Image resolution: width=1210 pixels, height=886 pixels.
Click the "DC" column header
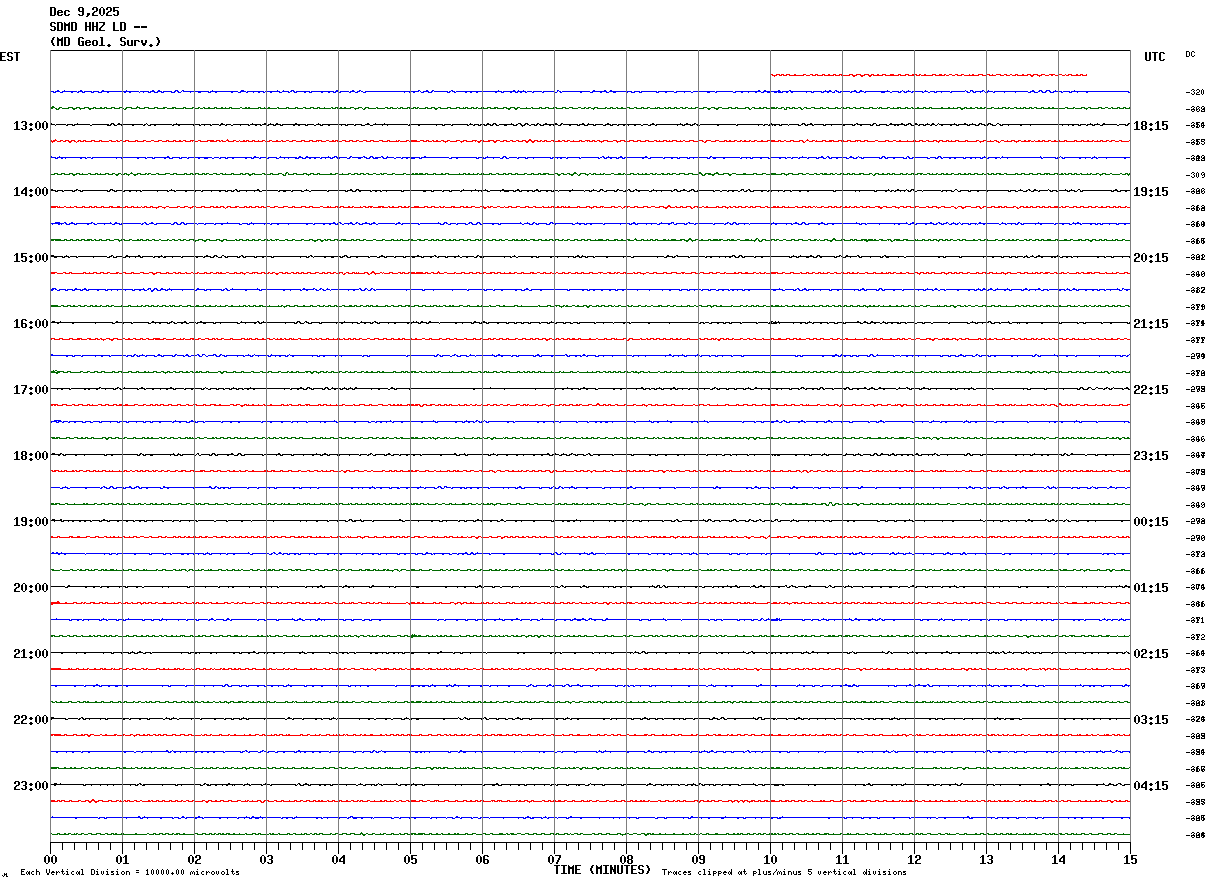pos(1190,54)
